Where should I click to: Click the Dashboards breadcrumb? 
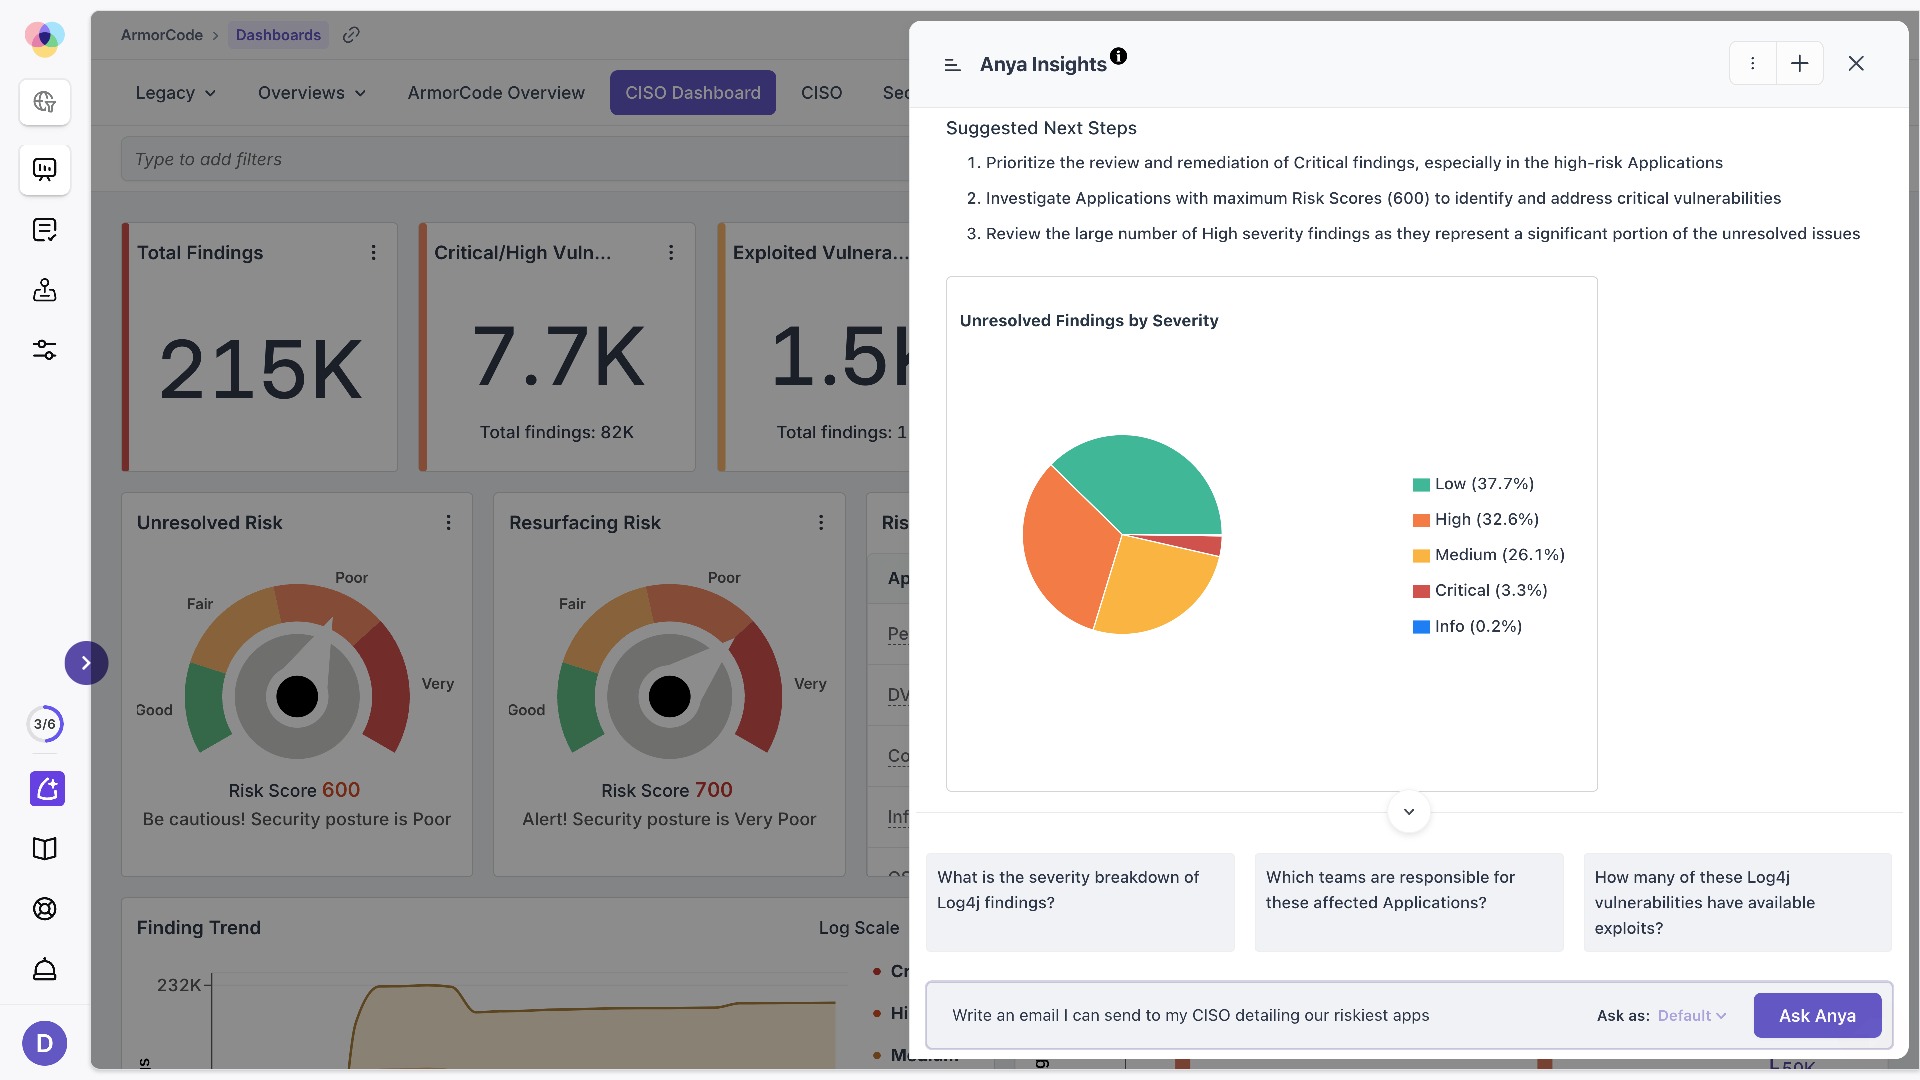click(x=278, y=35)
